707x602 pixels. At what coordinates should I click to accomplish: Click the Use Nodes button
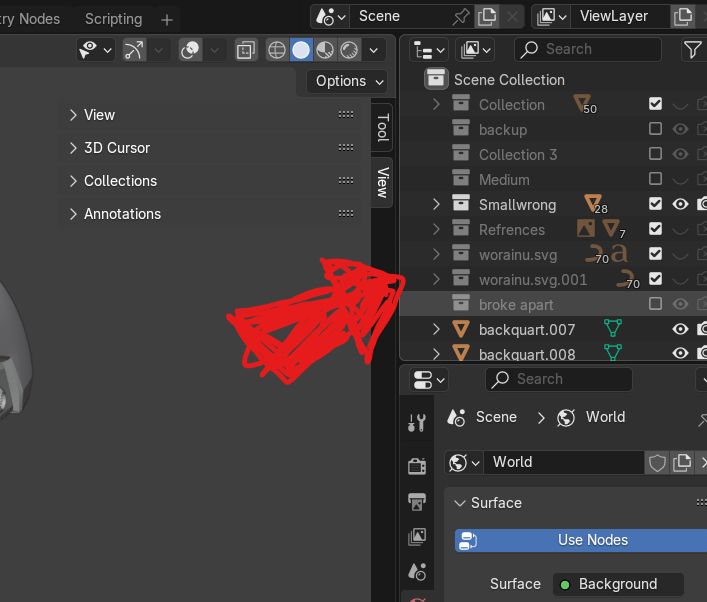click(x=581, y=540)
